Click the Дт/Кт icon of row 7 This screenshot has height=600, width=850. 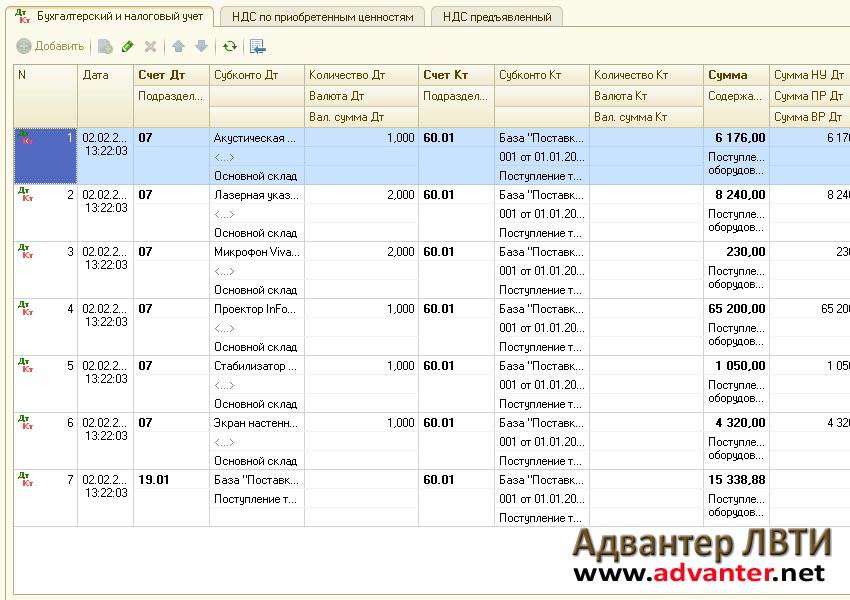tap(25, 479)
